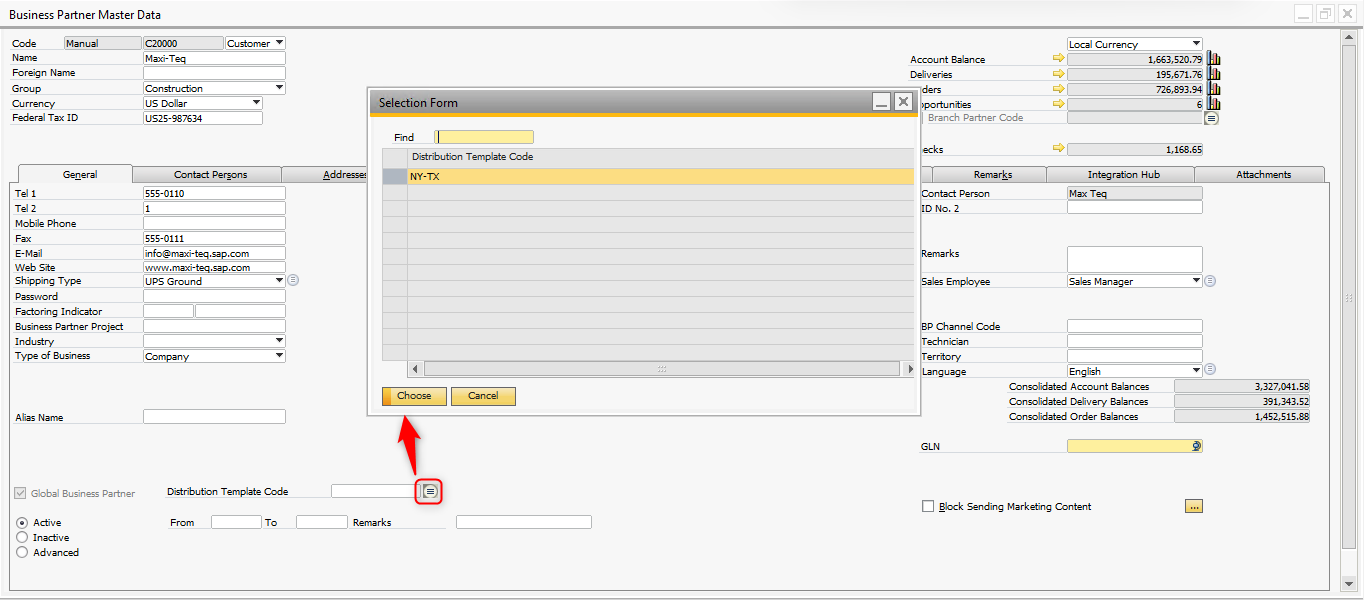Switch to the Contact Persons tab
This screenshot has height=600, width=1364.
[210, 175]
